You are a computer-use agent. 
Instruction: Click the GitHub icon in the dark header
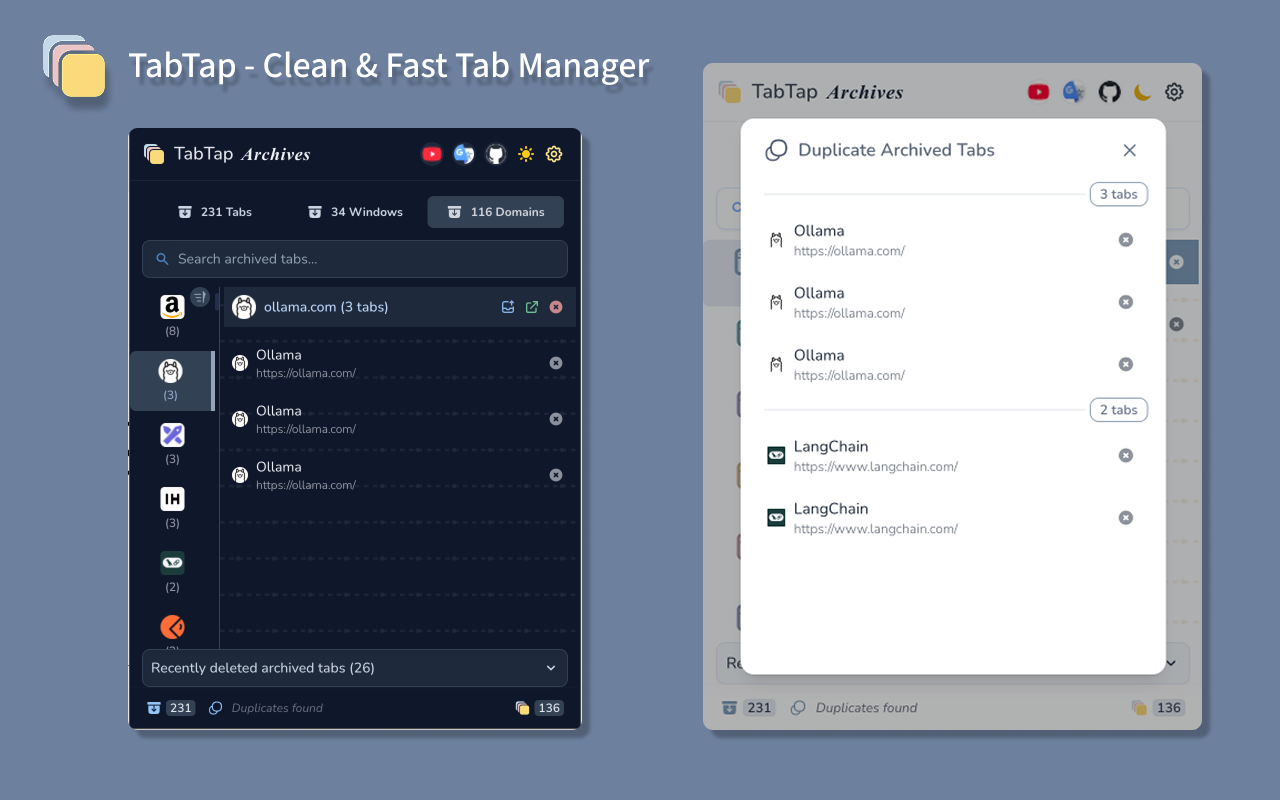494,154
